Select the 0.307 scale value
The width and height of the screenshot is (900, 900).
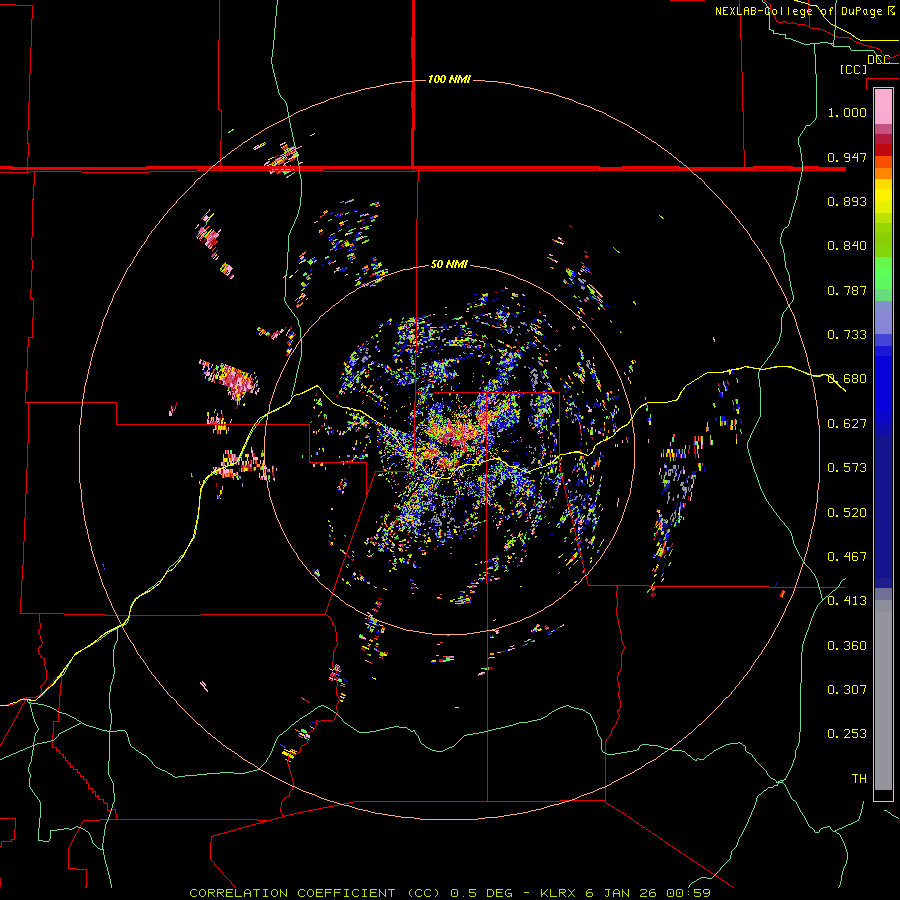coord(847,690)
